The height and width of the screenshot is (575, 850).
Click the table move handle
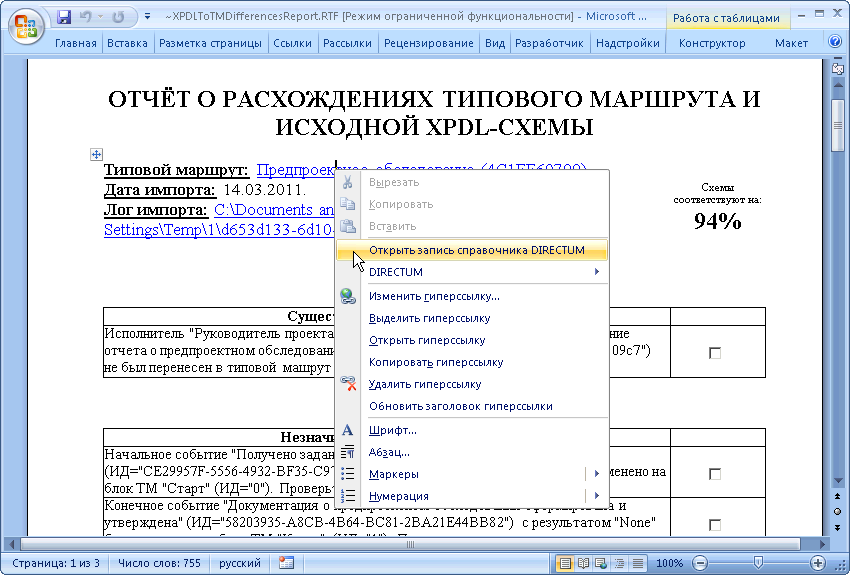[96, 154]
